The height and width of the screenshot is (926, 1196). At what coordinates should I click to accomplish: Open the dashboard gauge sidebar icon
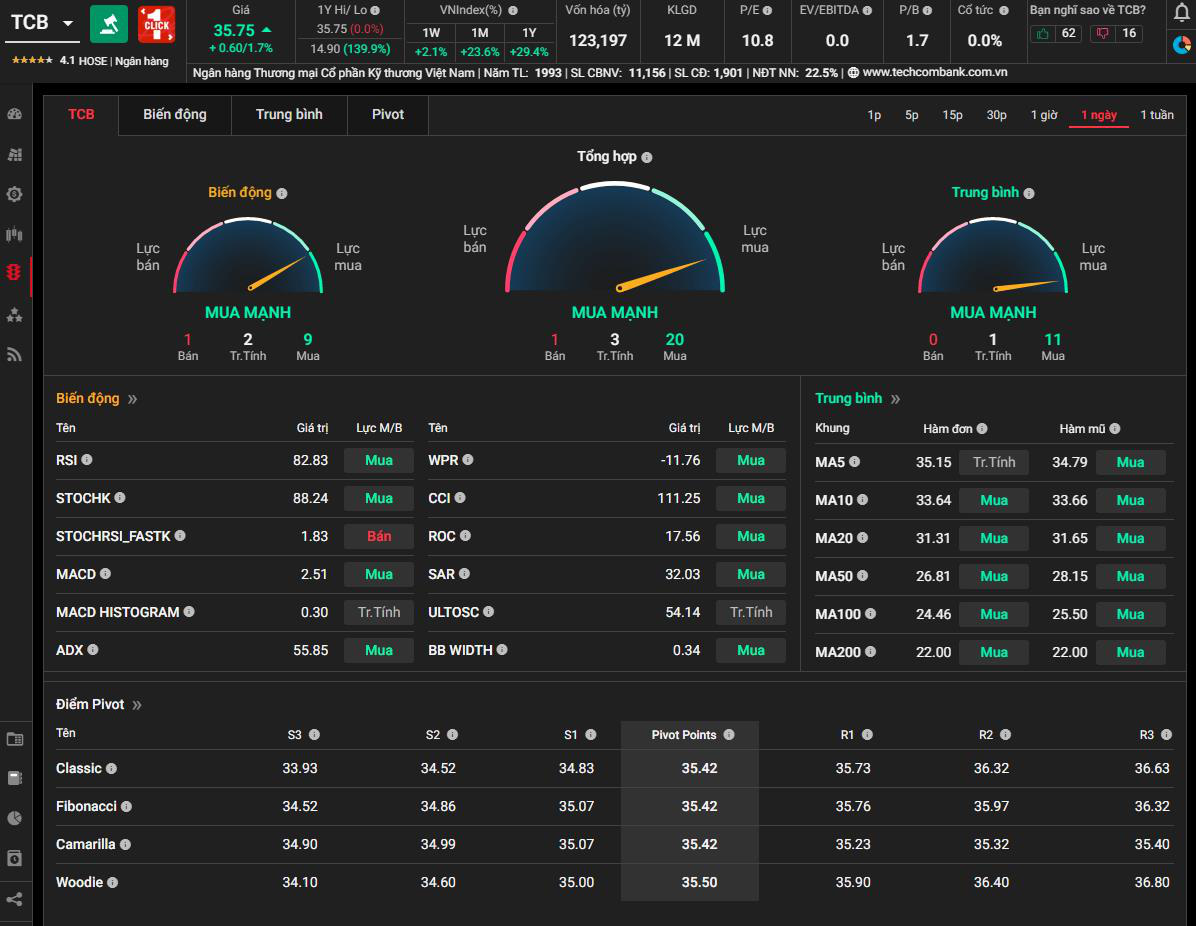click(14, 114)
